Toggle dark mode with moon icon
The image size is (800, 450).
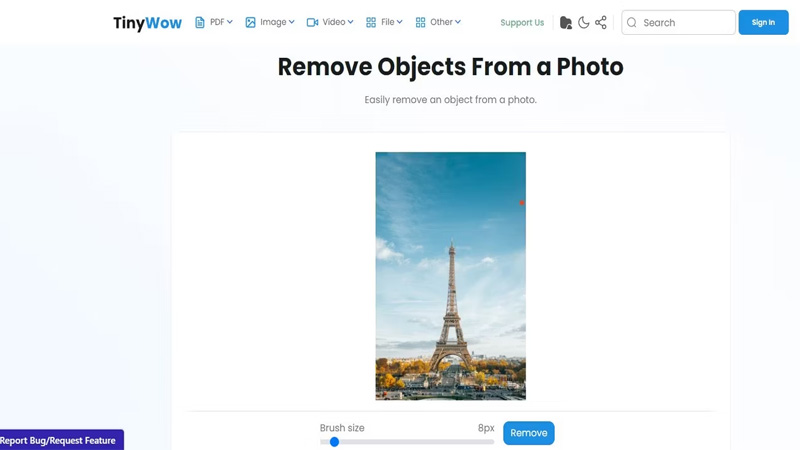point(584,22)
